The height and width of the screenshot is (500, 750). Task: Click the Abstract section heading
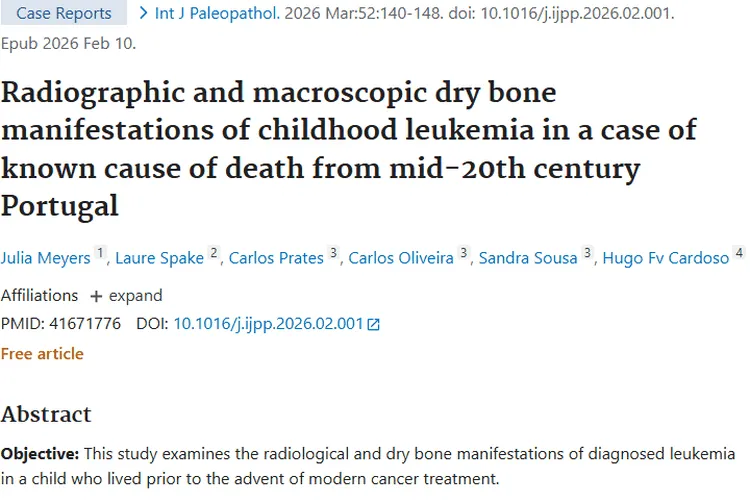pyautogui.click(x=46, y=414)
